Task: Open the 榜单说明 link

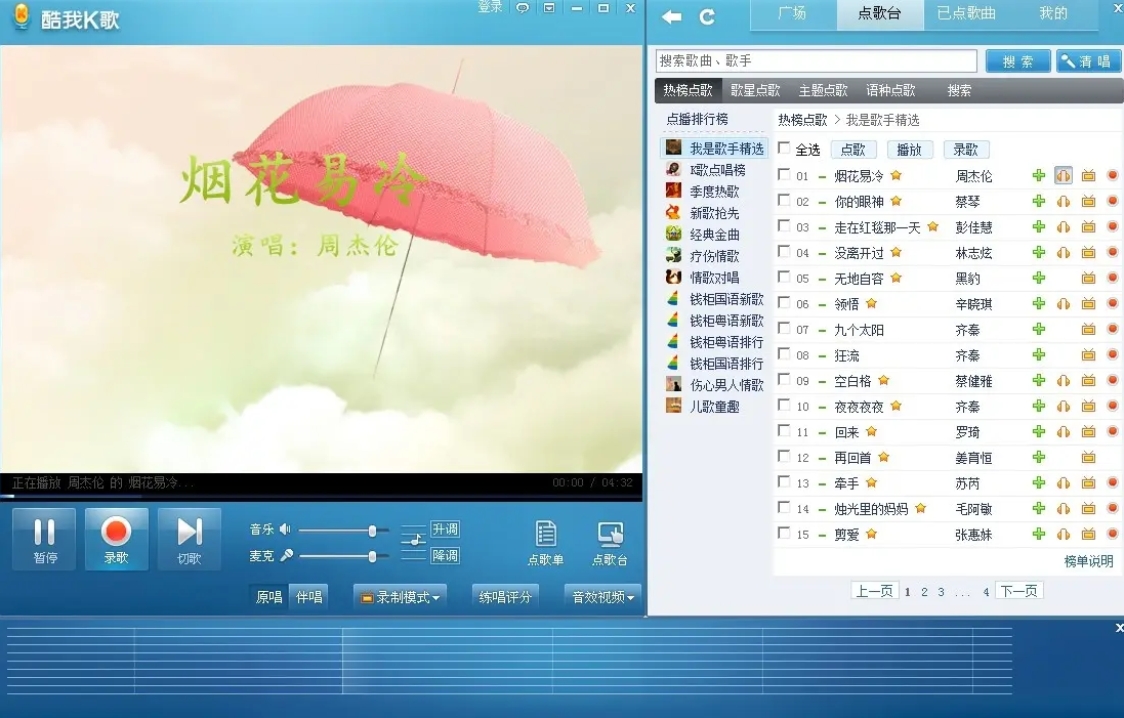Action: coord(1088,561)
